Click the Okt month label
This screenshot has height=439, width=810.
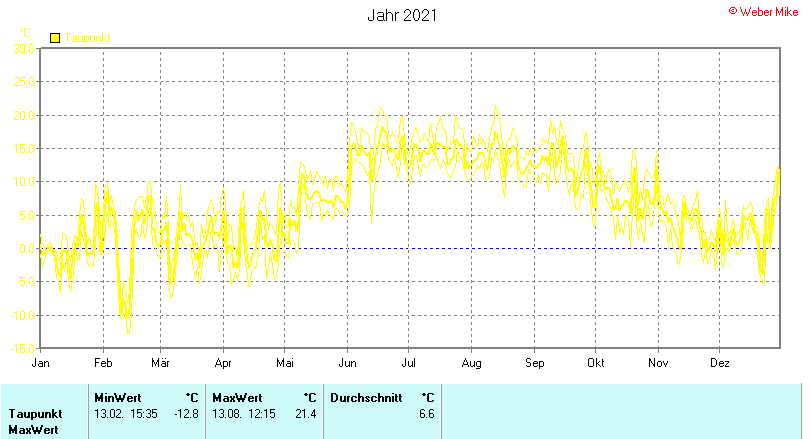pos(596,363)
